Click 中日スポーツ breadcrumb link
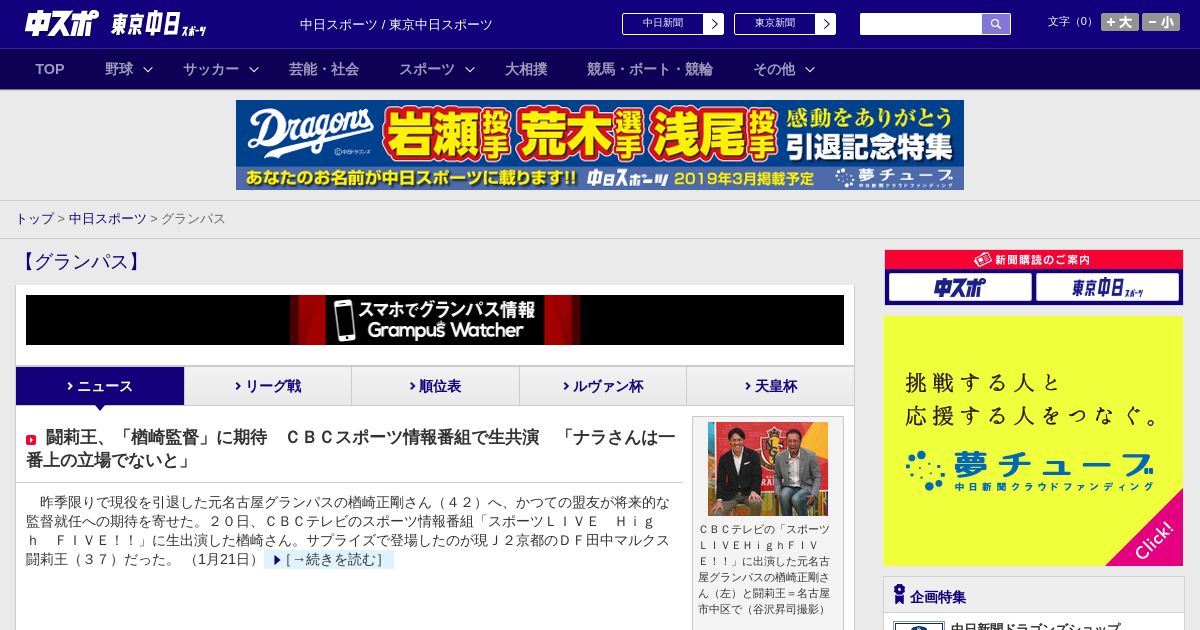Screen dimensions: 1200x630 (108, 218)
